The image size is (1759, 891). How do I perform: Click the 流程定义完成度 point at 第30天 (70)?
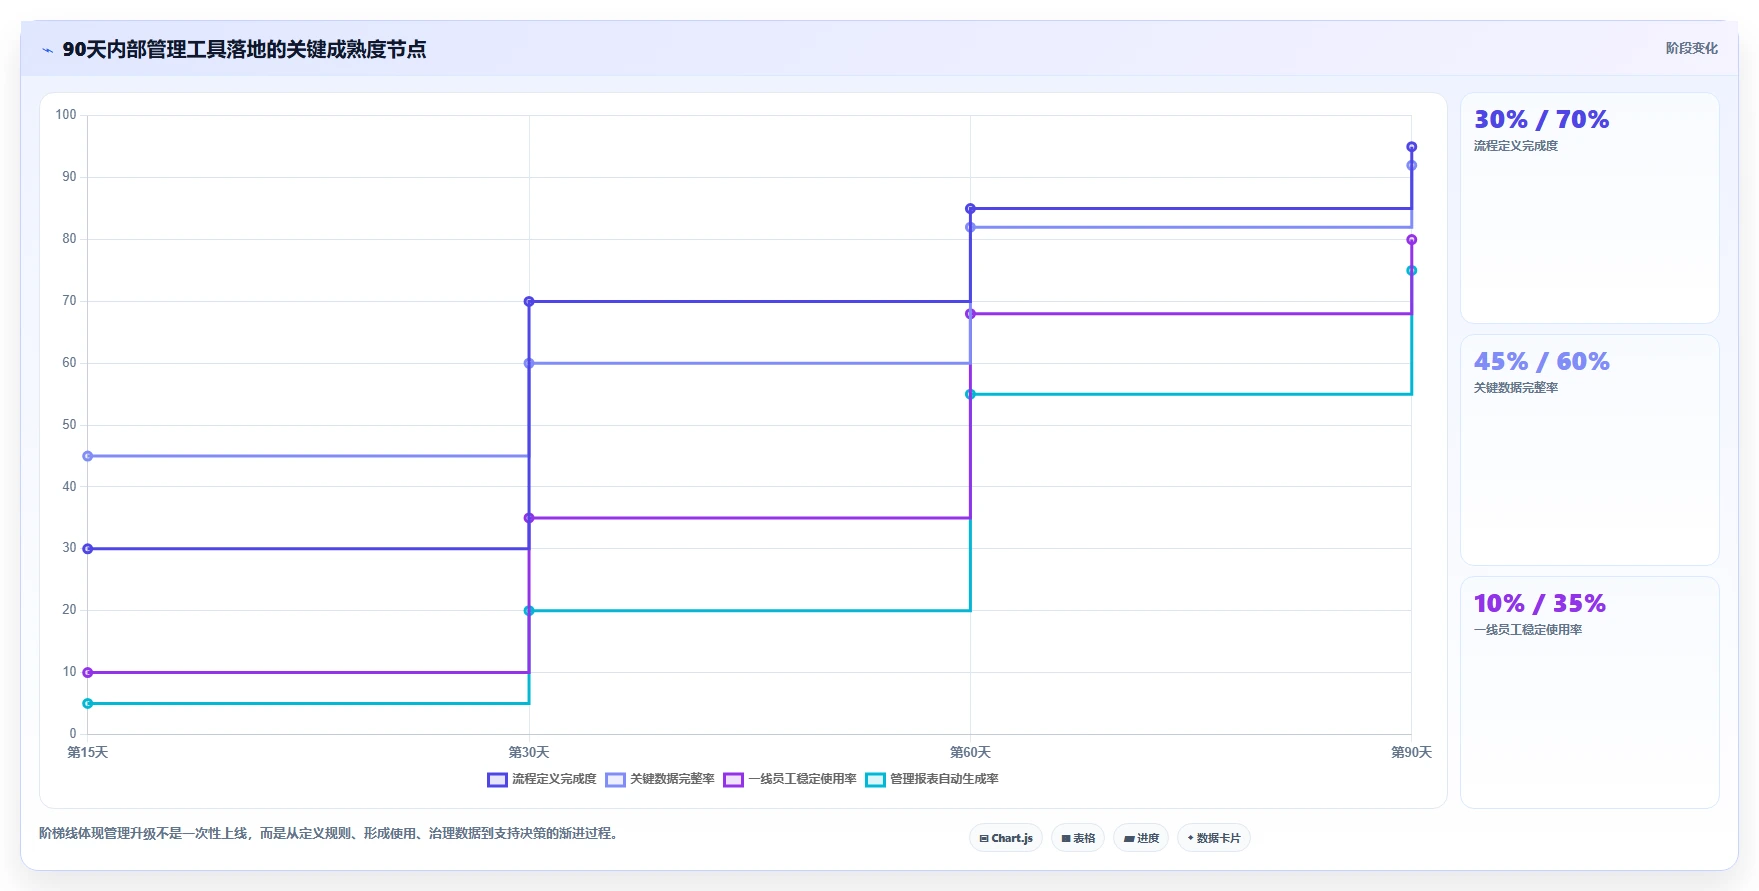point(529,301)
